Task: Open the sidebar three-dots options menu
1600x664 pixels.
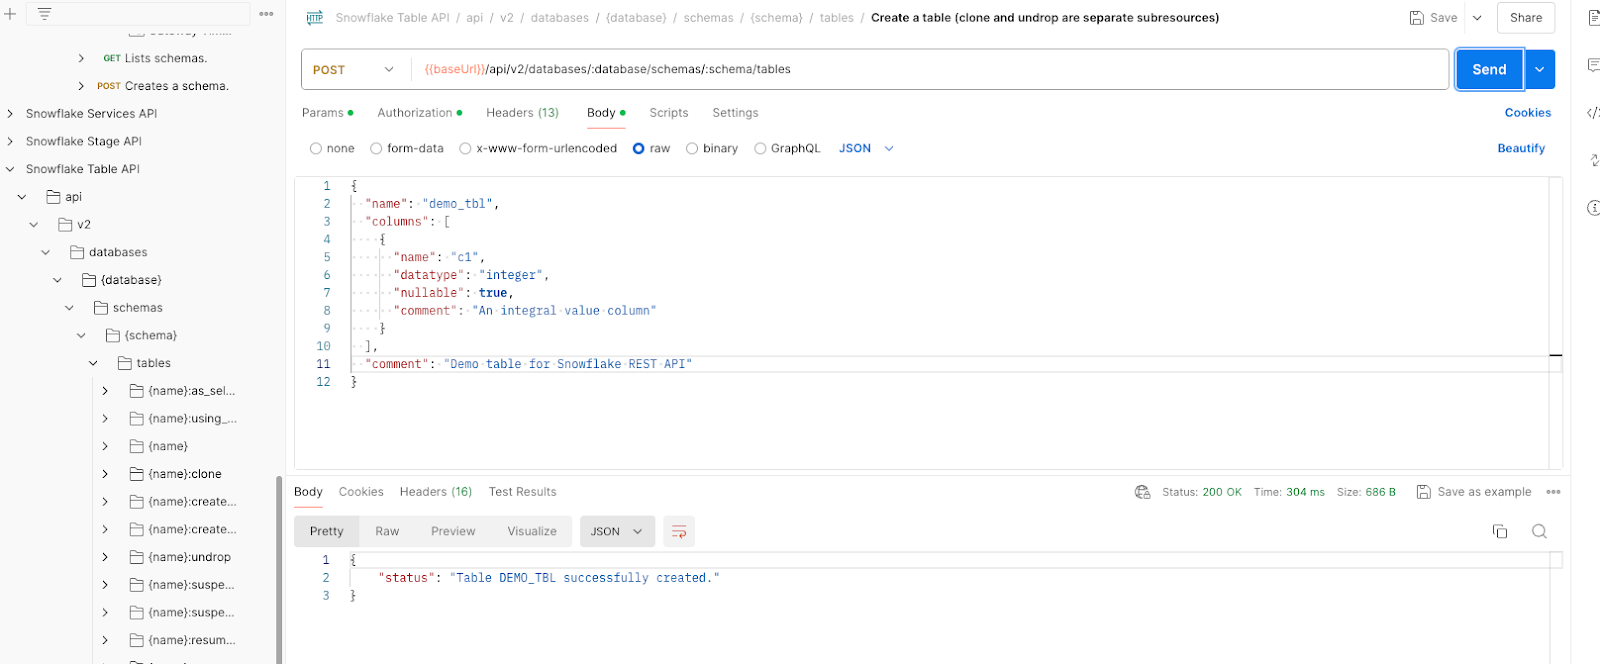Action: (x=266, y=14)
